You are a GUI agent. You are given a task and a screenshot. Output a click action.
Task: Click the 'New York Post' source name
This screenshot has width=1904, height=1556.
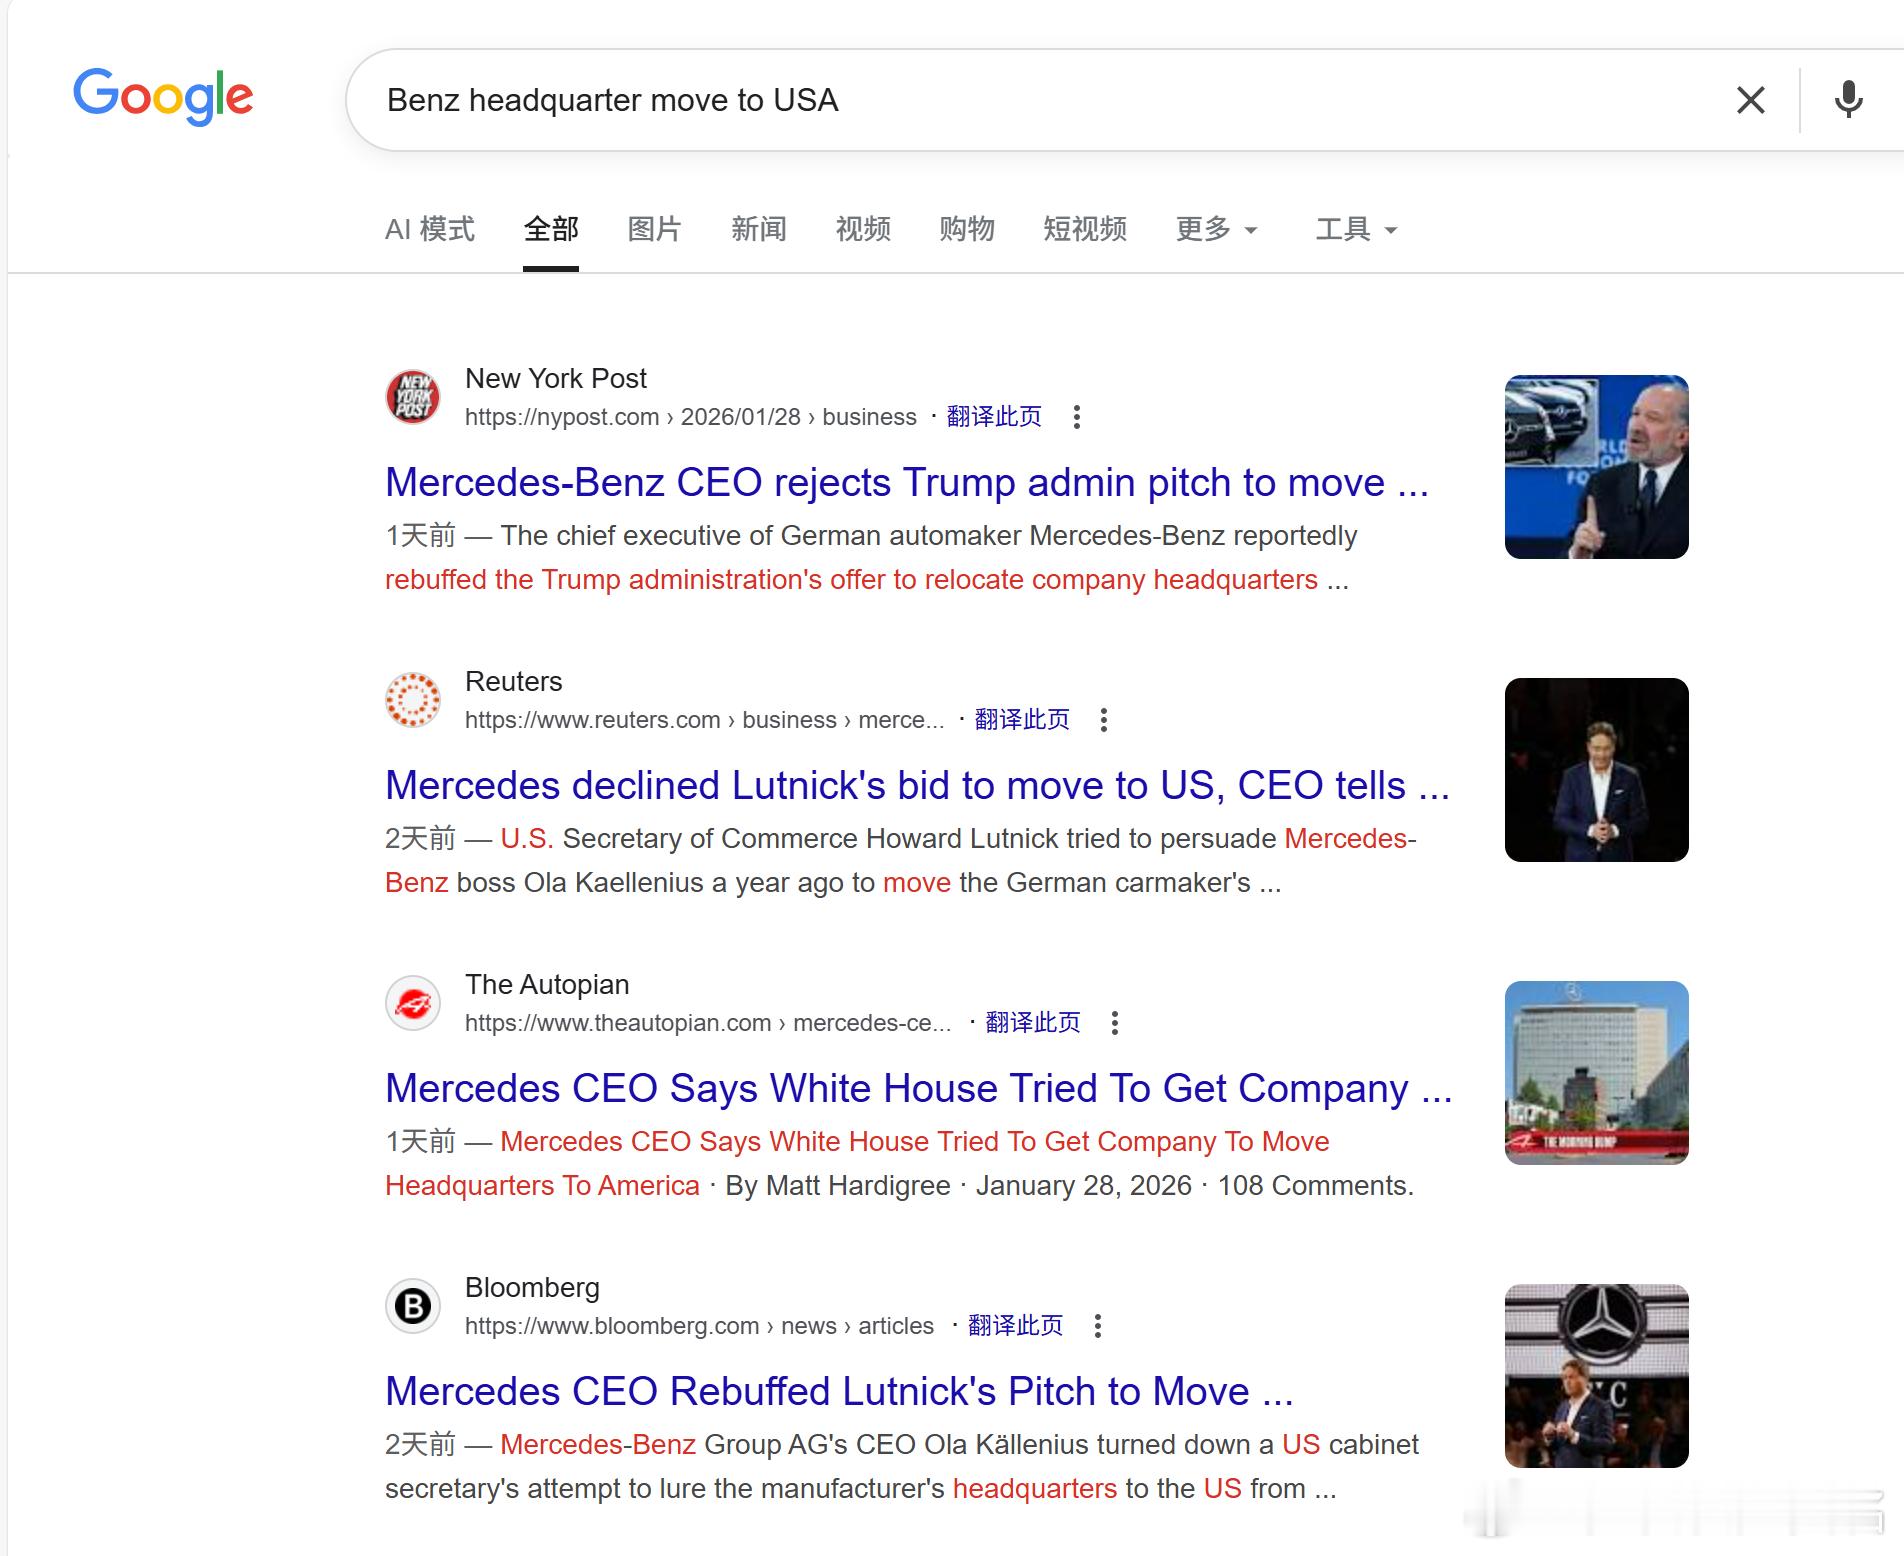point(556,379)
